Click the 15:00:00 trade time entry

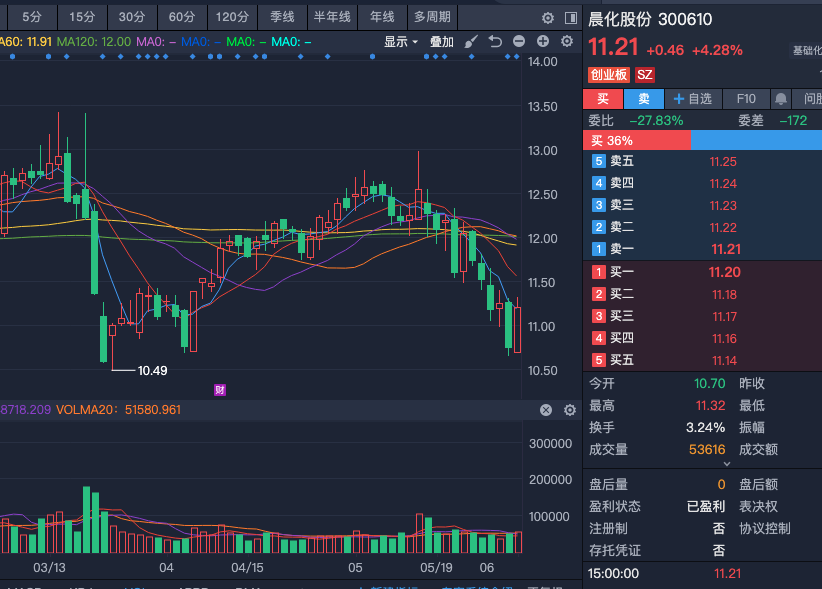613,574
